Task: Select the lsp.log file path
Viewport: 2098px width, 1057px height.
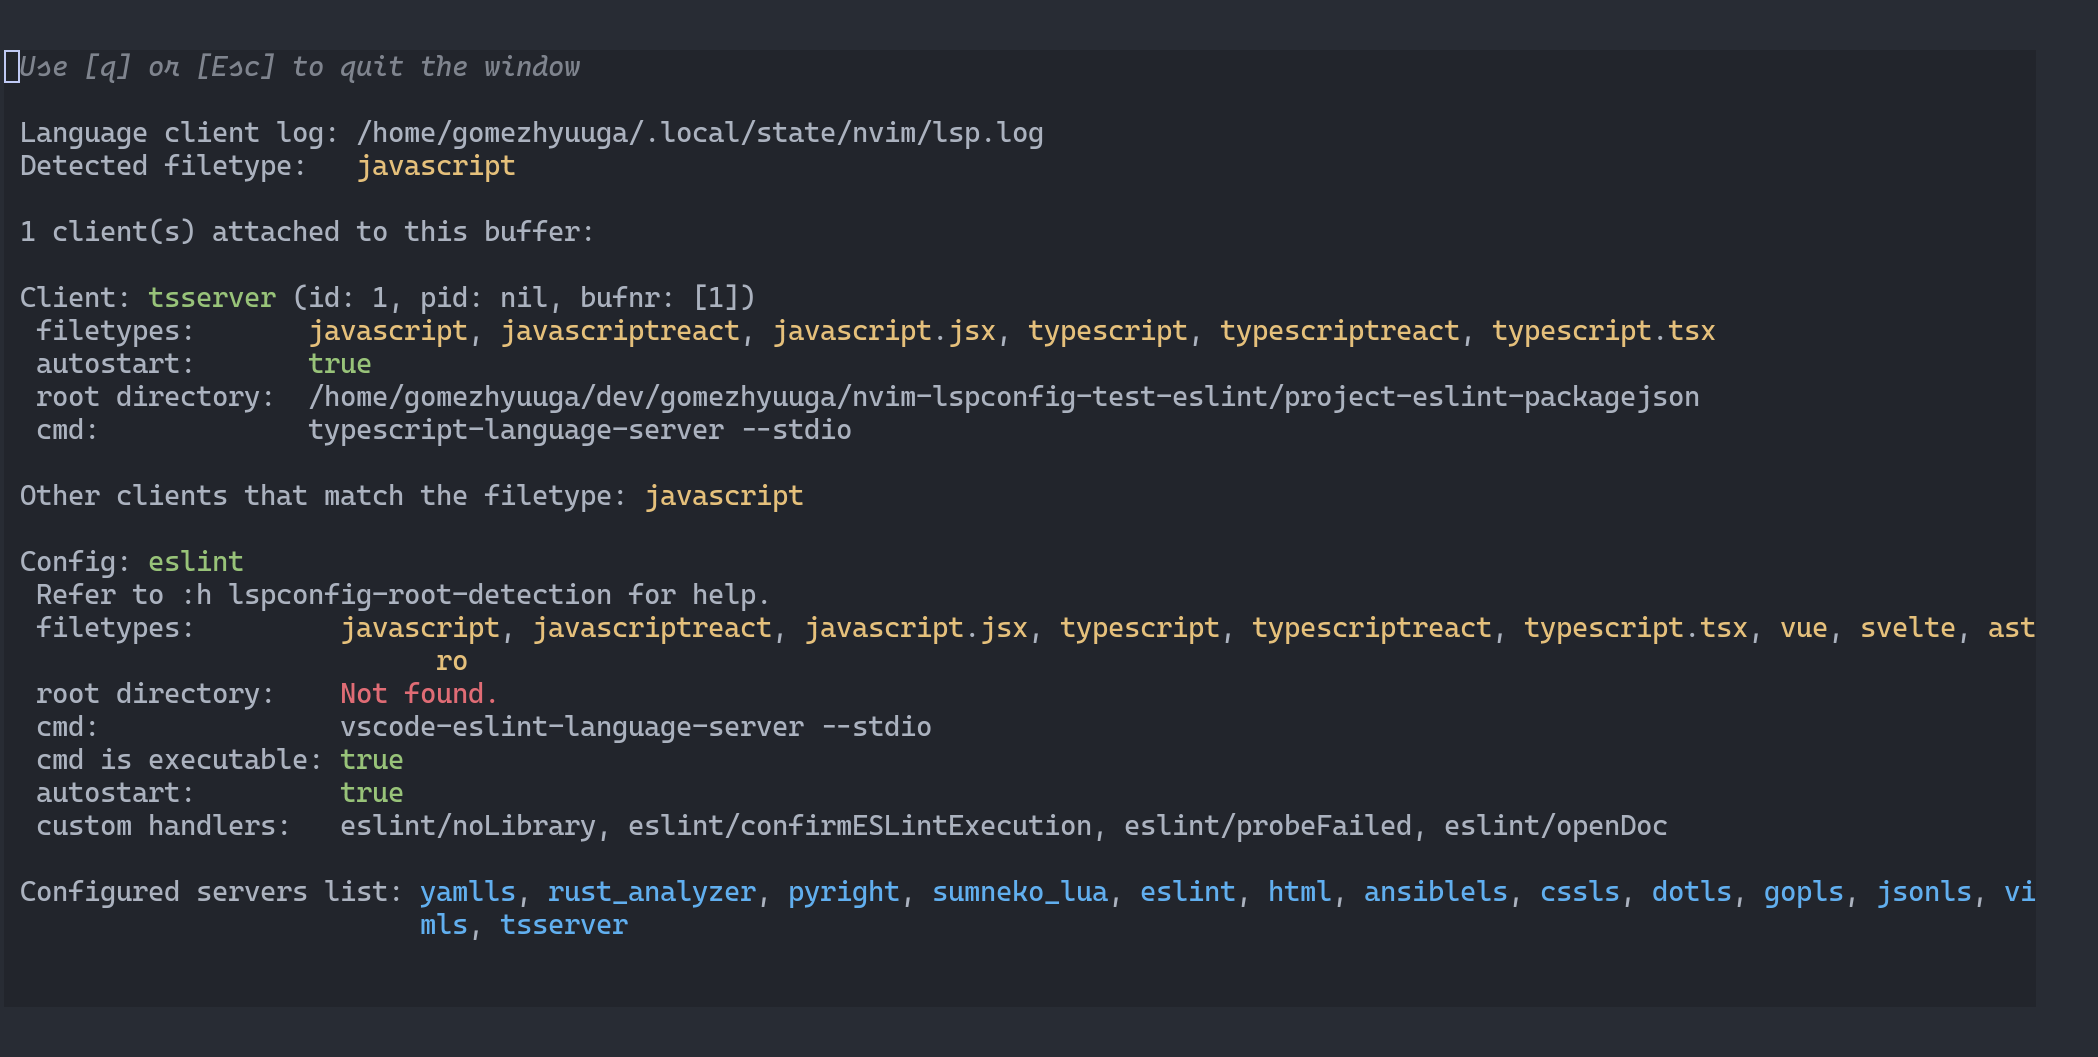Action: (x=700, y=131)
